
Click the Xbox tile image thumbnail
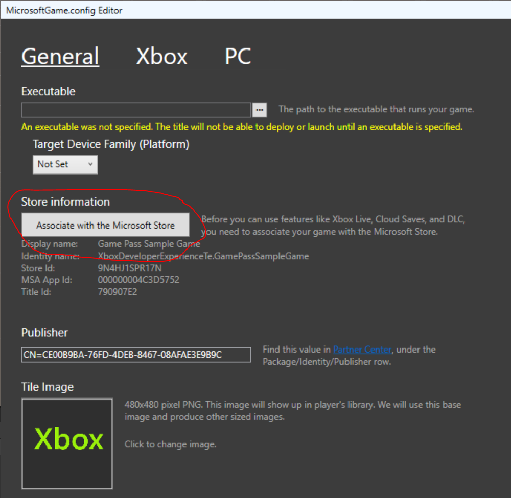pos(67,443)
